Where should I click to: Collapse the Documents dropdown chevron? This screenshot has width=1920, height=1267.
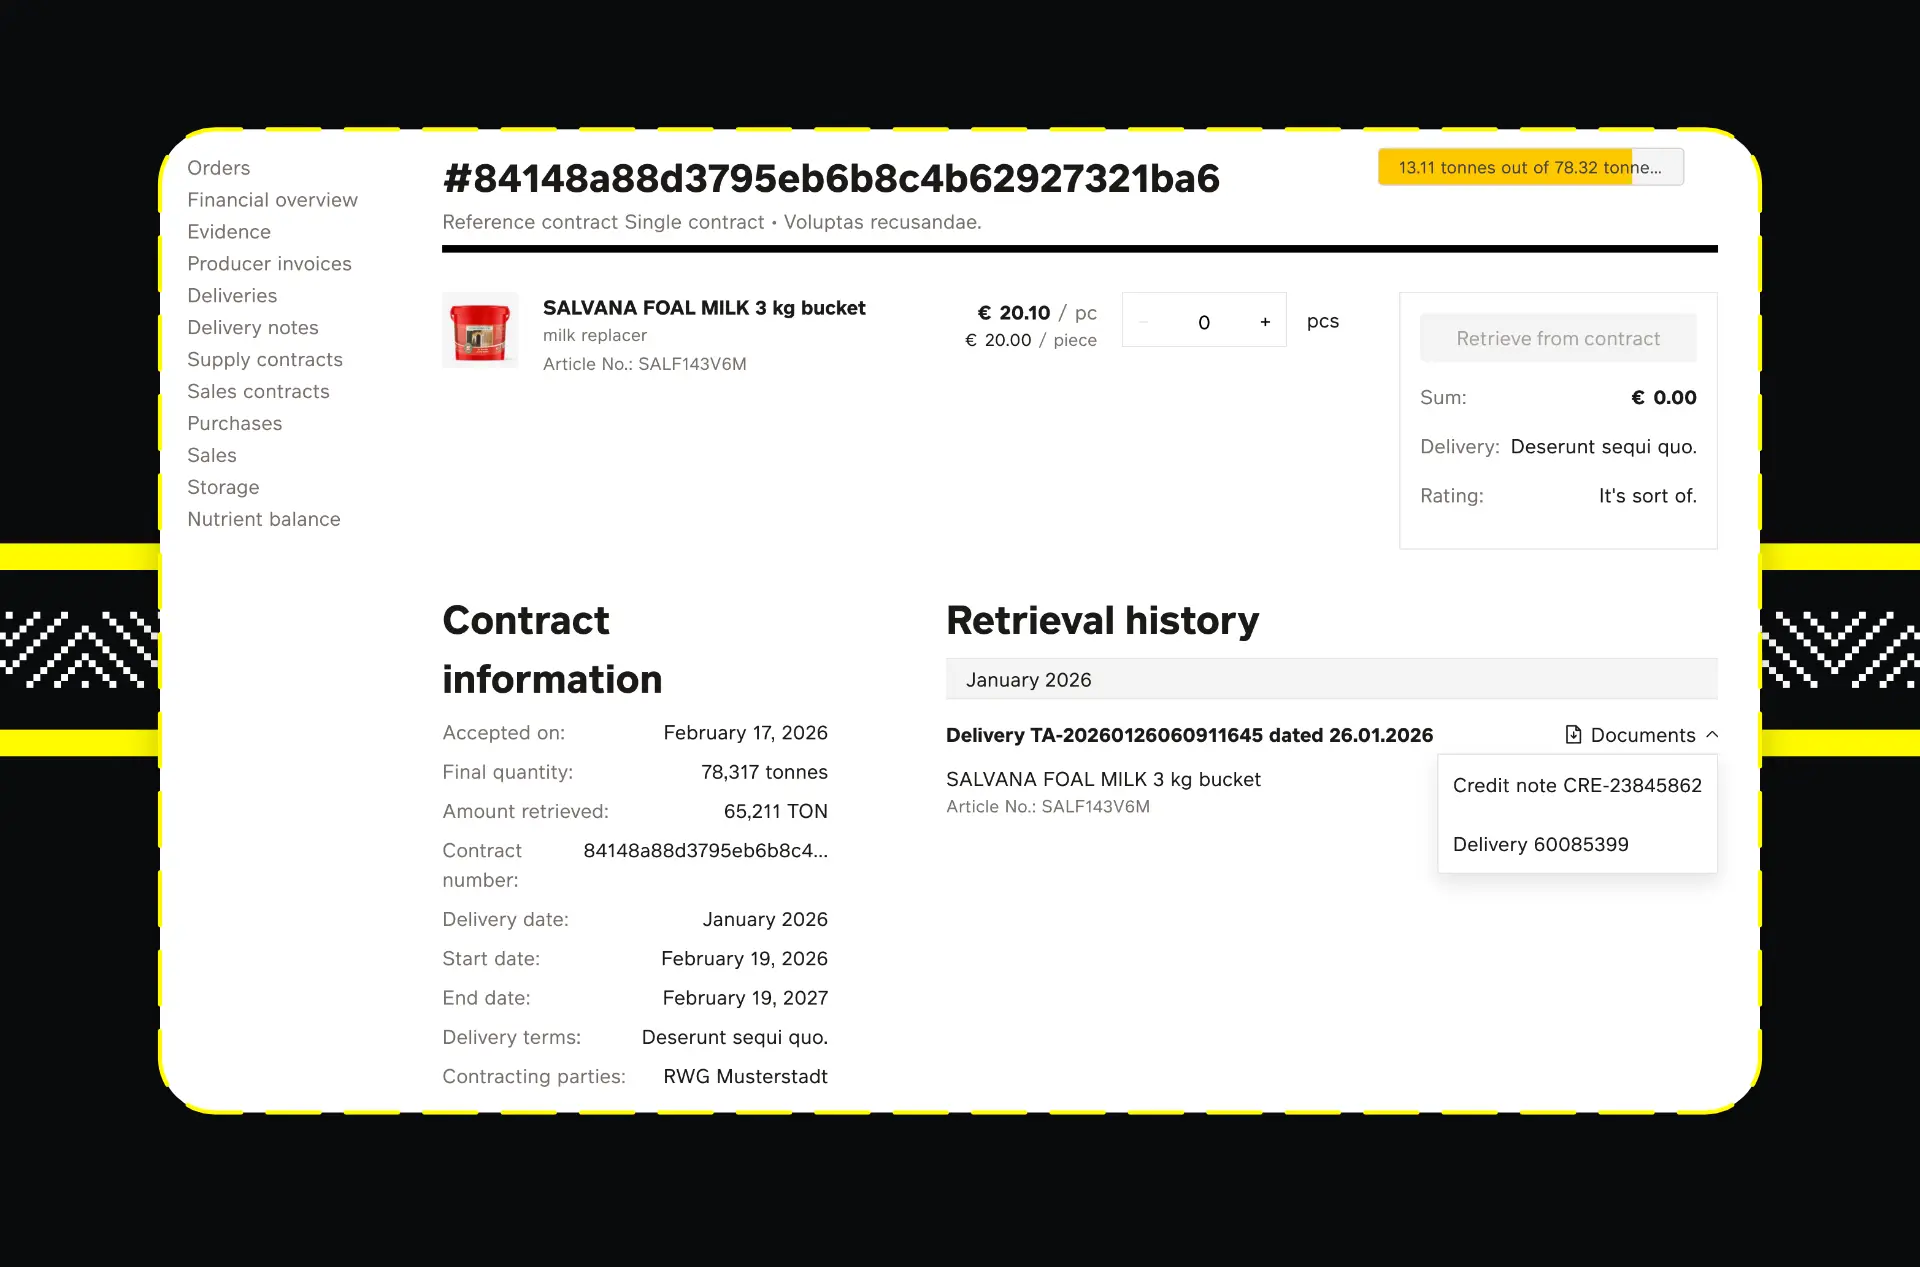tap(1712, 735)
